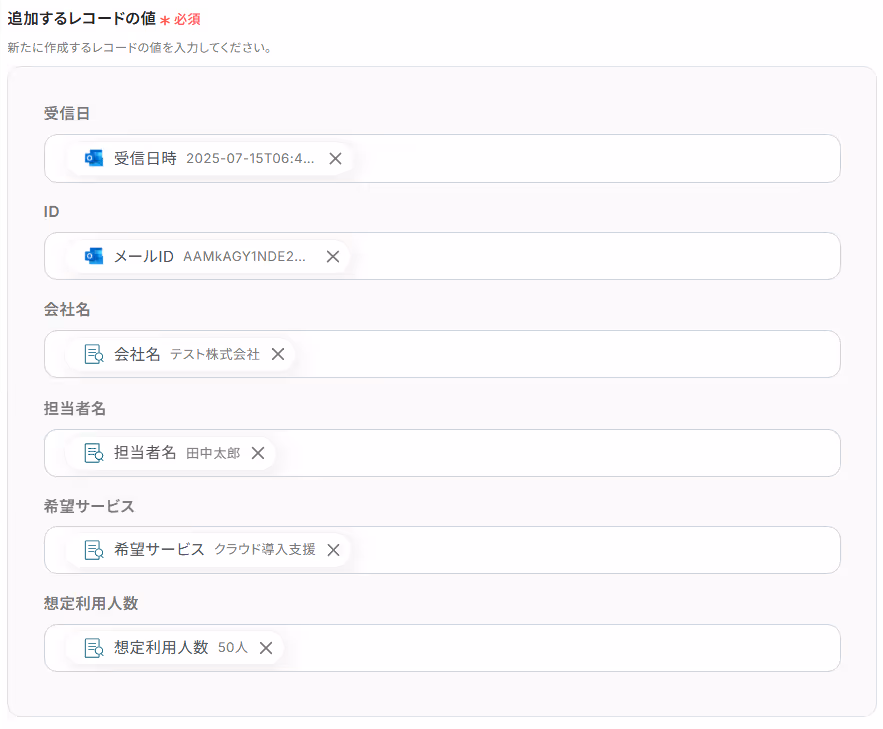Remove the 希望サービス クラウド導入支援 chip

click(x=333, y=550)
